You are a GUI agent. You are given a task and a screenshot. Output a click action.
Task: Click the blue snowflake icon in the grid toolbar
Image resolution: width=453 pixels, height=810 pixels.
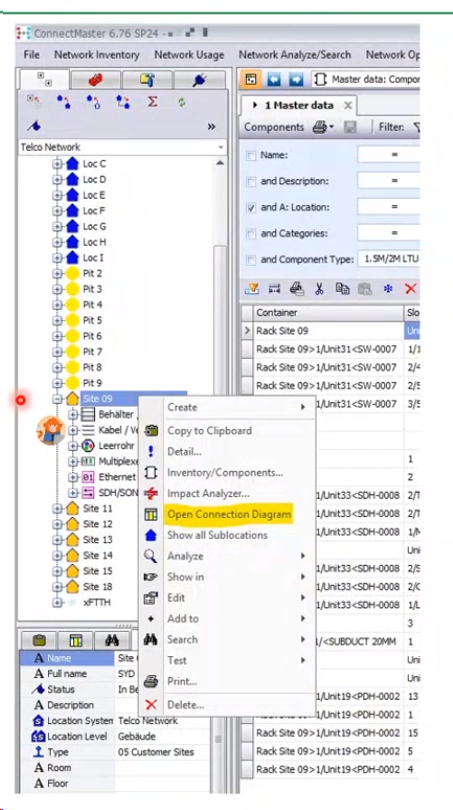click(x=387, y=289)
